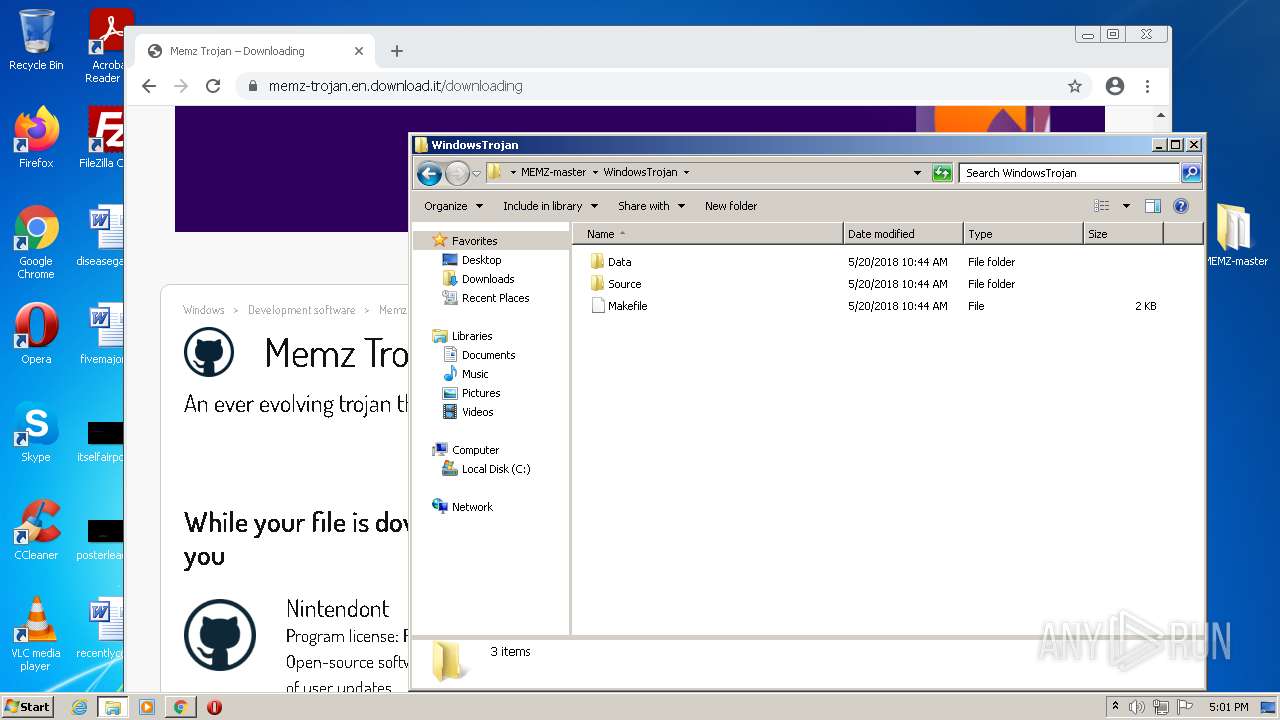Select Libraries in navigation pane
The height and width of the screenshot is (720, 1280).
472,336
